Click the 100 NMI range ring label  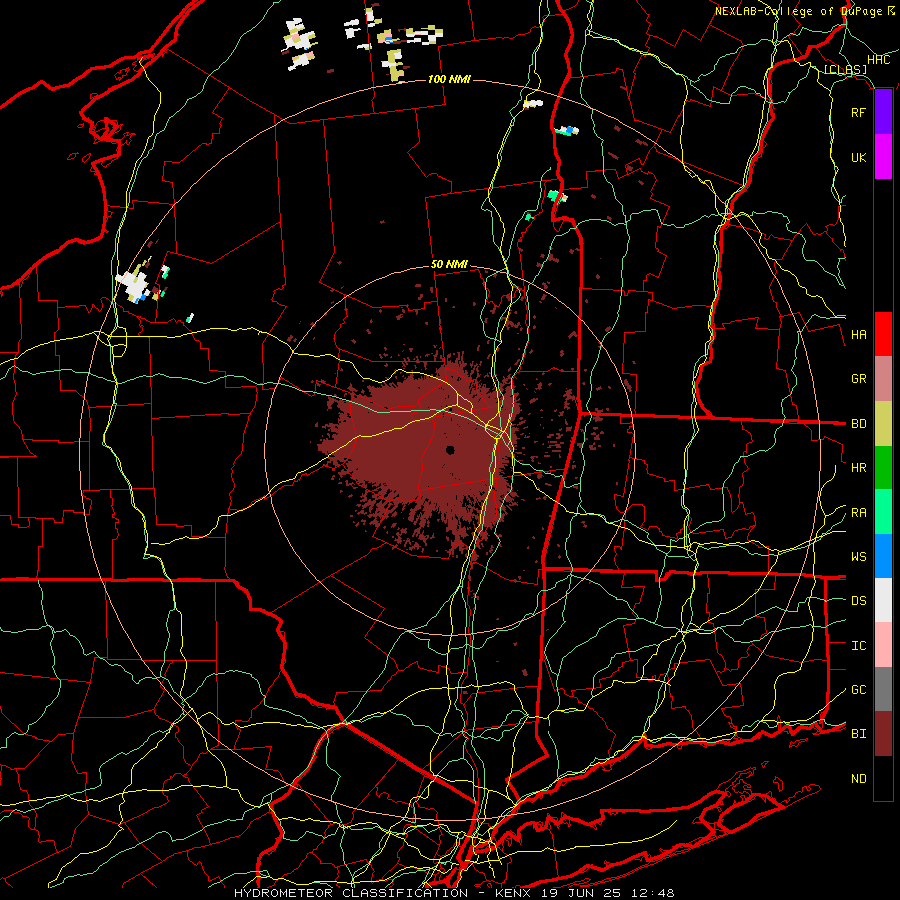click(449, 79)
